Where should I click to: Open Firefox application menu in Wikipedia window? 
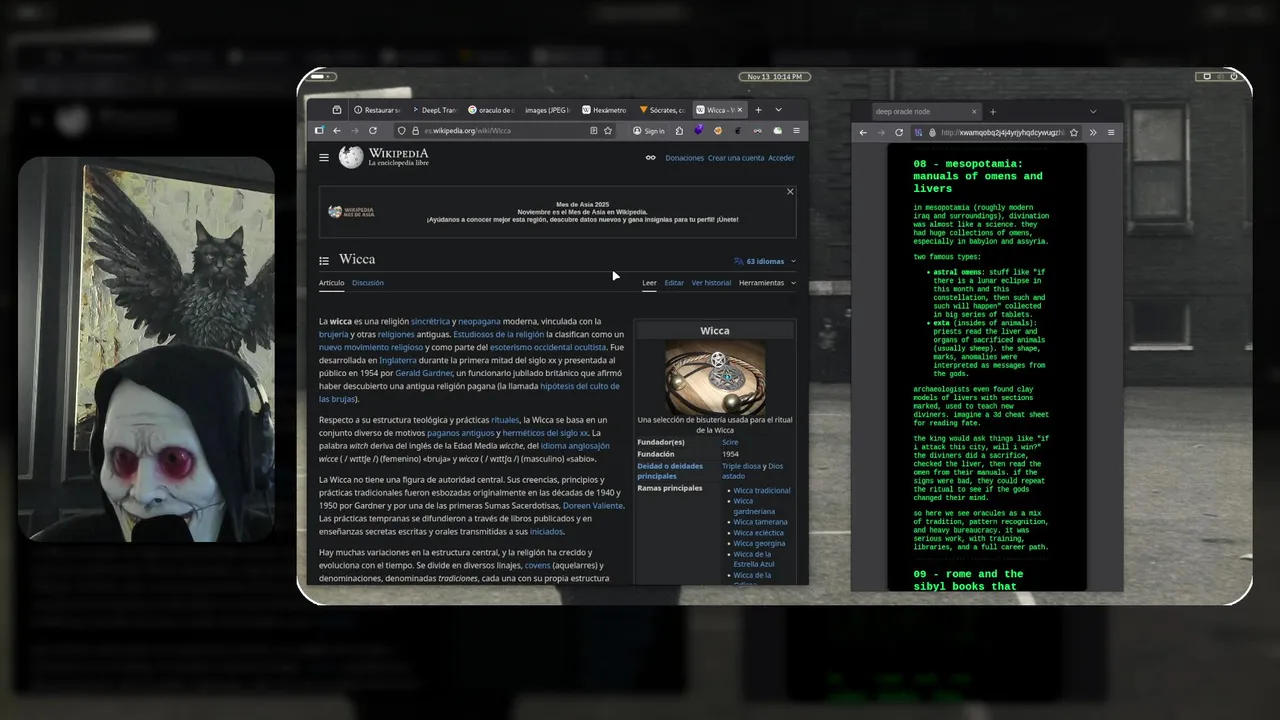[x=797, y=131]
